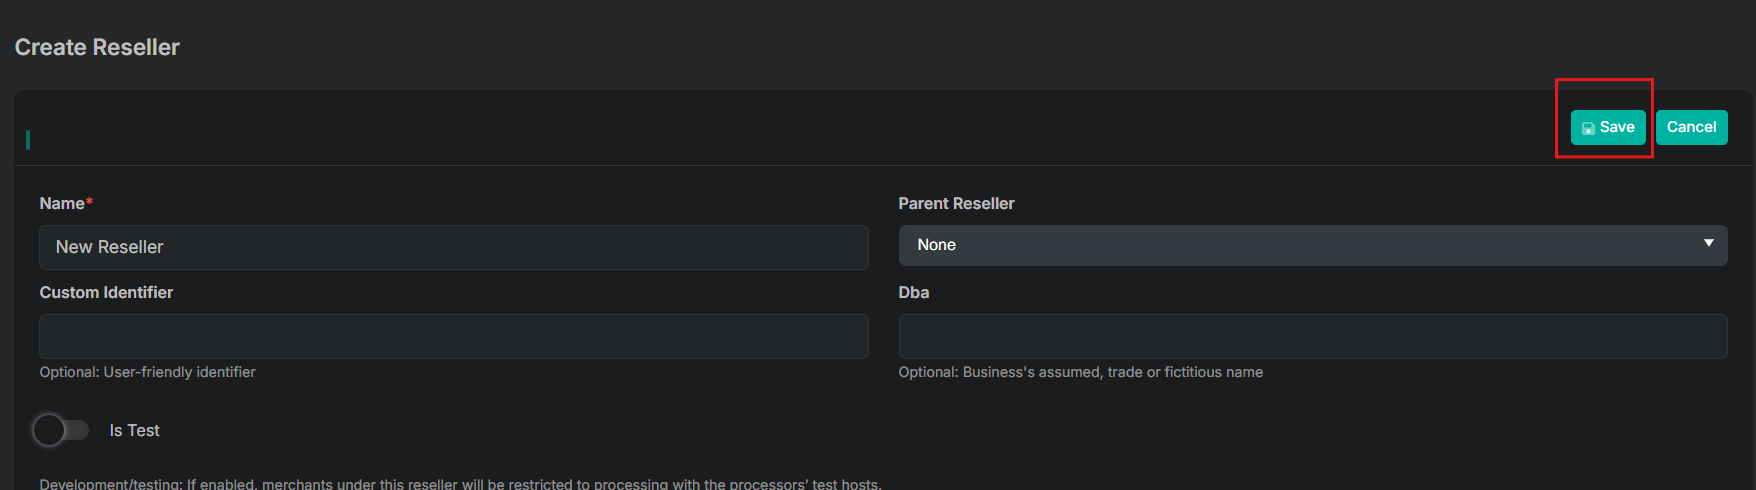This screenshot has width=1756, height=490.
Task: Click the Parent Reseller dropdown arrow
Action: pyautogui.click(x=1708, y=243)
